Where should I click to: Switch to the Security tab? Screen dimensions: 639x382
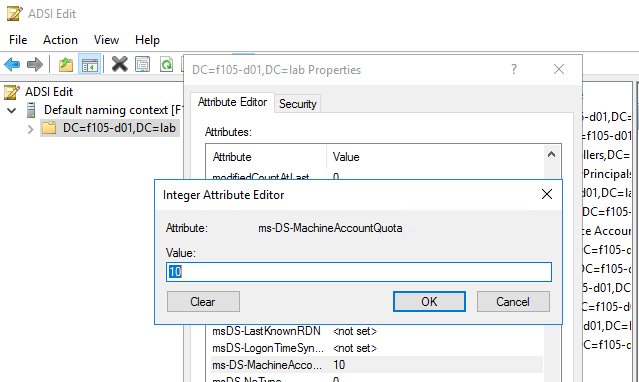tap(297, 104)
